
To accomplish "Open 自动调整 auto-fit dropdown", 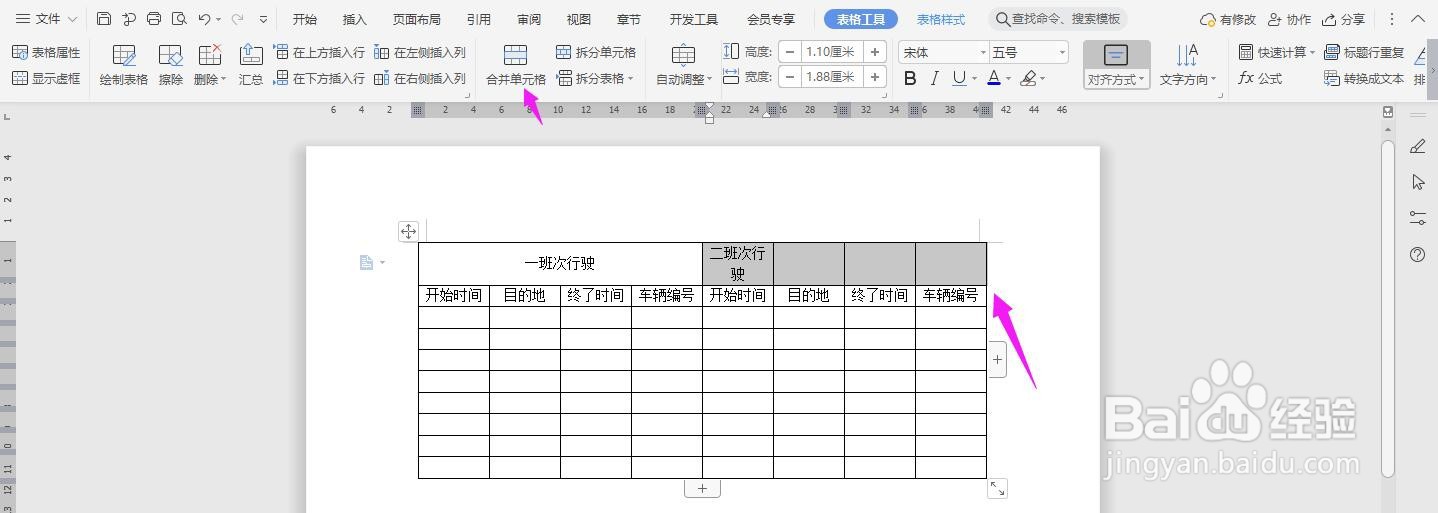I will pos(684,66).
